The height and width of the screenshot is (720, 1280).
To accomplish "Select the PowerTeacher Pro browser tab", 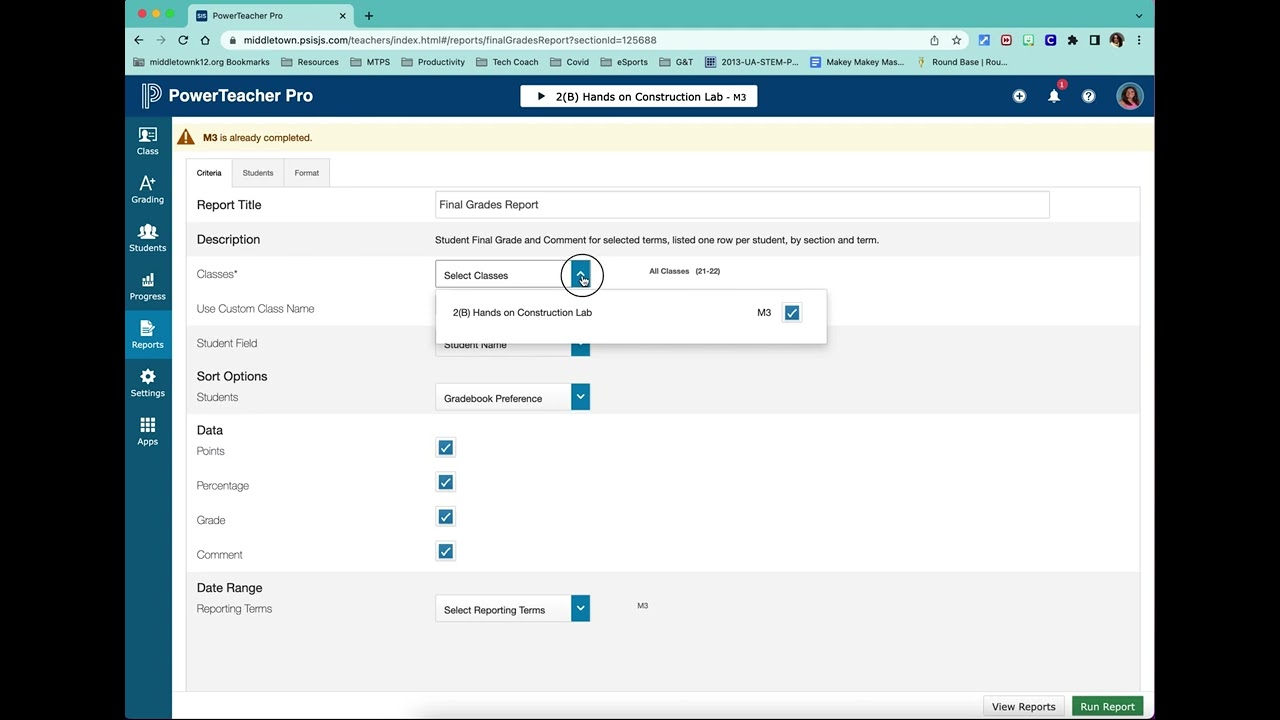I will point(270,16).
